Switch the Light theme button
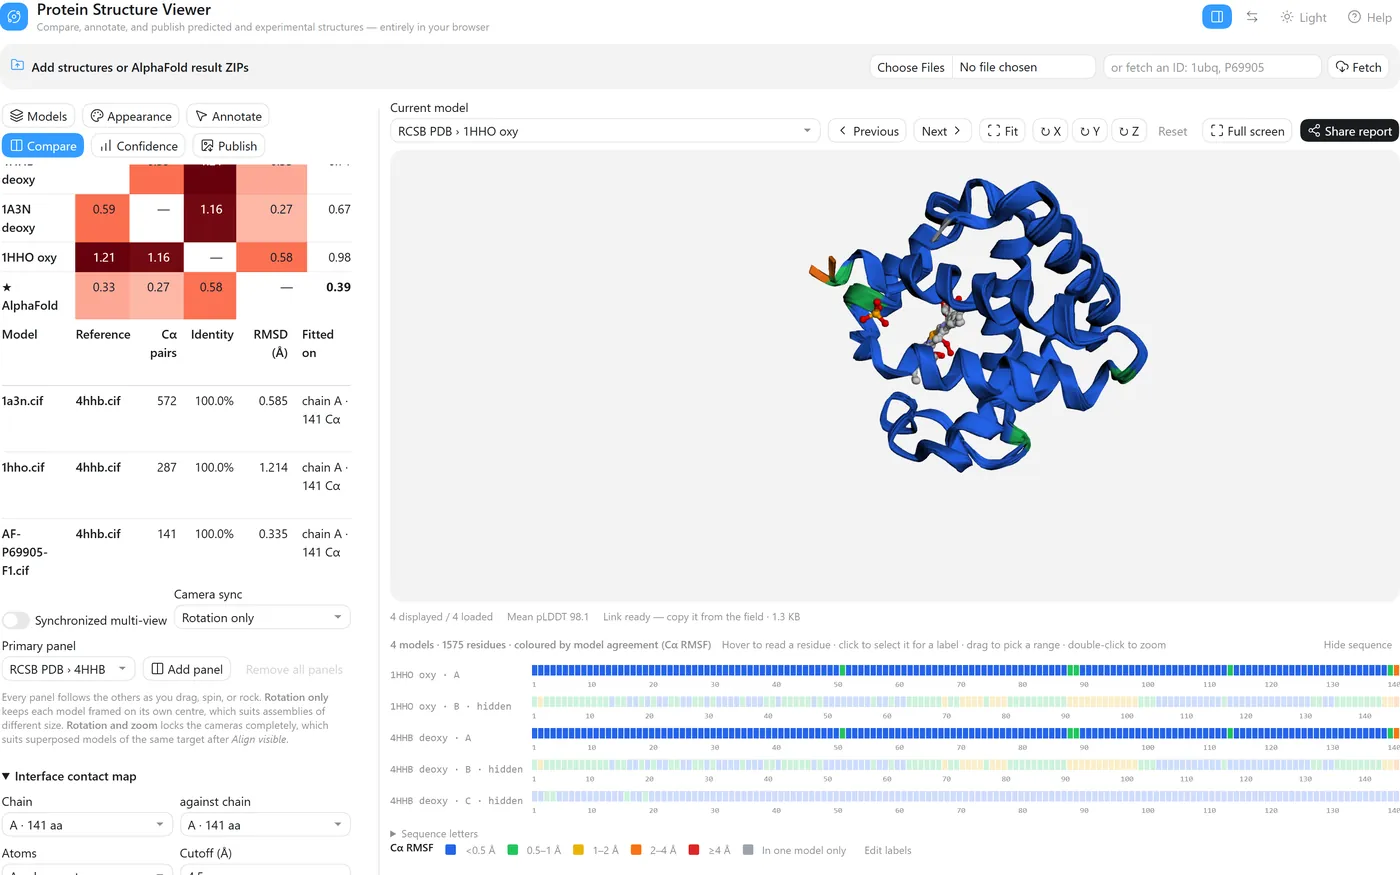Image resolution: width=1400 pixels, height=875 pixels. [x=1303, y=17]
